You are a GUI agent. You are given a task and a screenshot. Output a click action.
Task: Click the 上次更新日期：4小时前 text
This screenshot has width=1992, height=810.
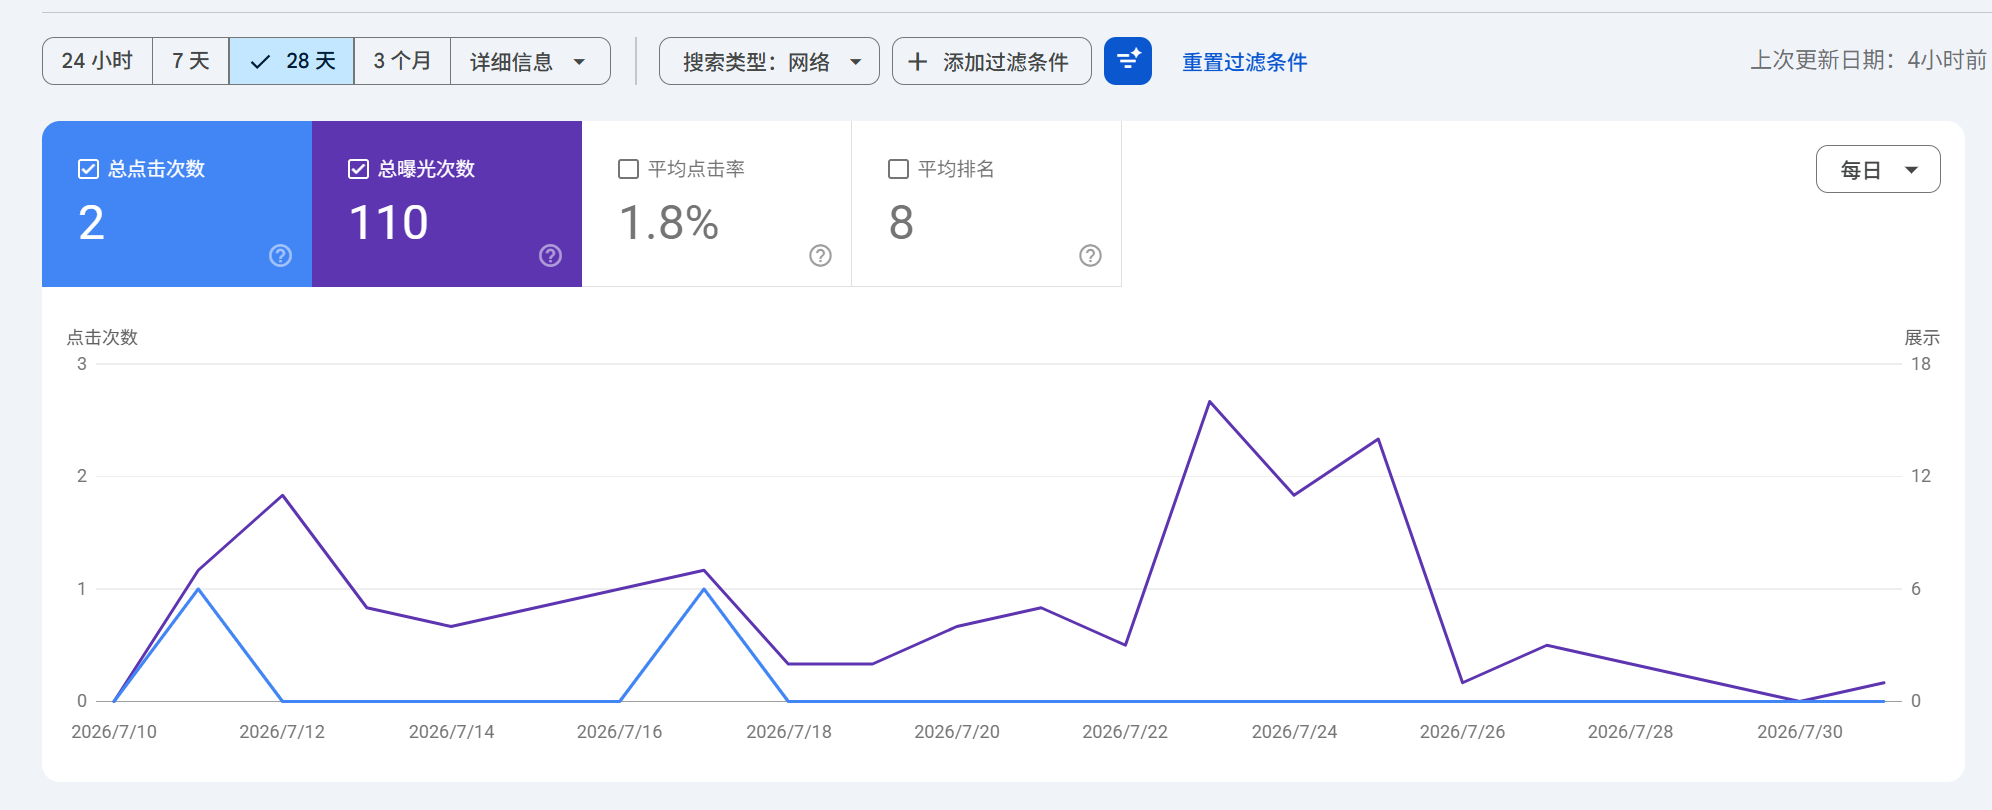coord(1868,60)
